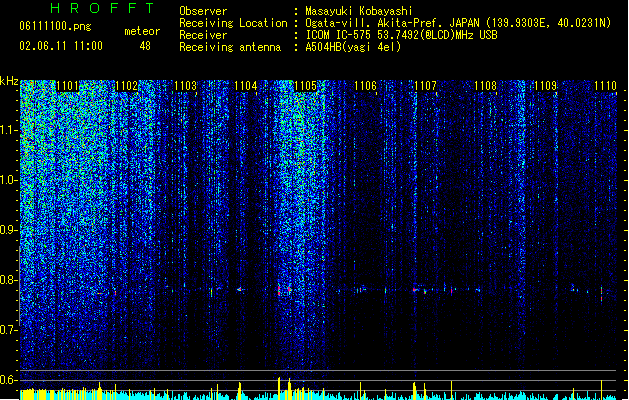The height and width of the screenshot is (400, 629).
Task: Click the A504HB(yagi 4el) antenna text
Action: click(353, 47)
